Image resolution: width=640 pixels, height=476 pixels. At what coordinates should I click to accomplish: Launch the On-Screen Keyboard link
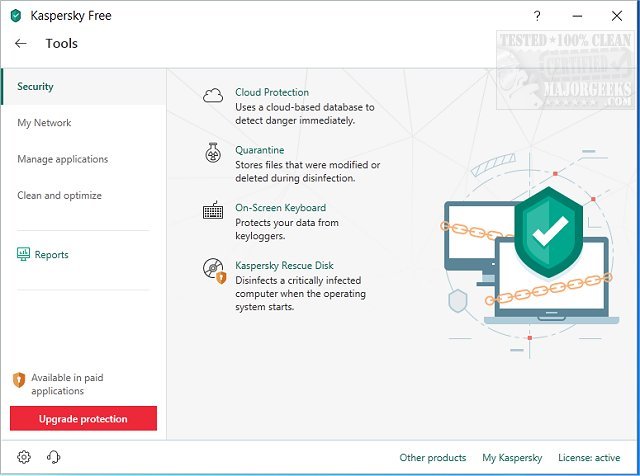pos(280,208)
